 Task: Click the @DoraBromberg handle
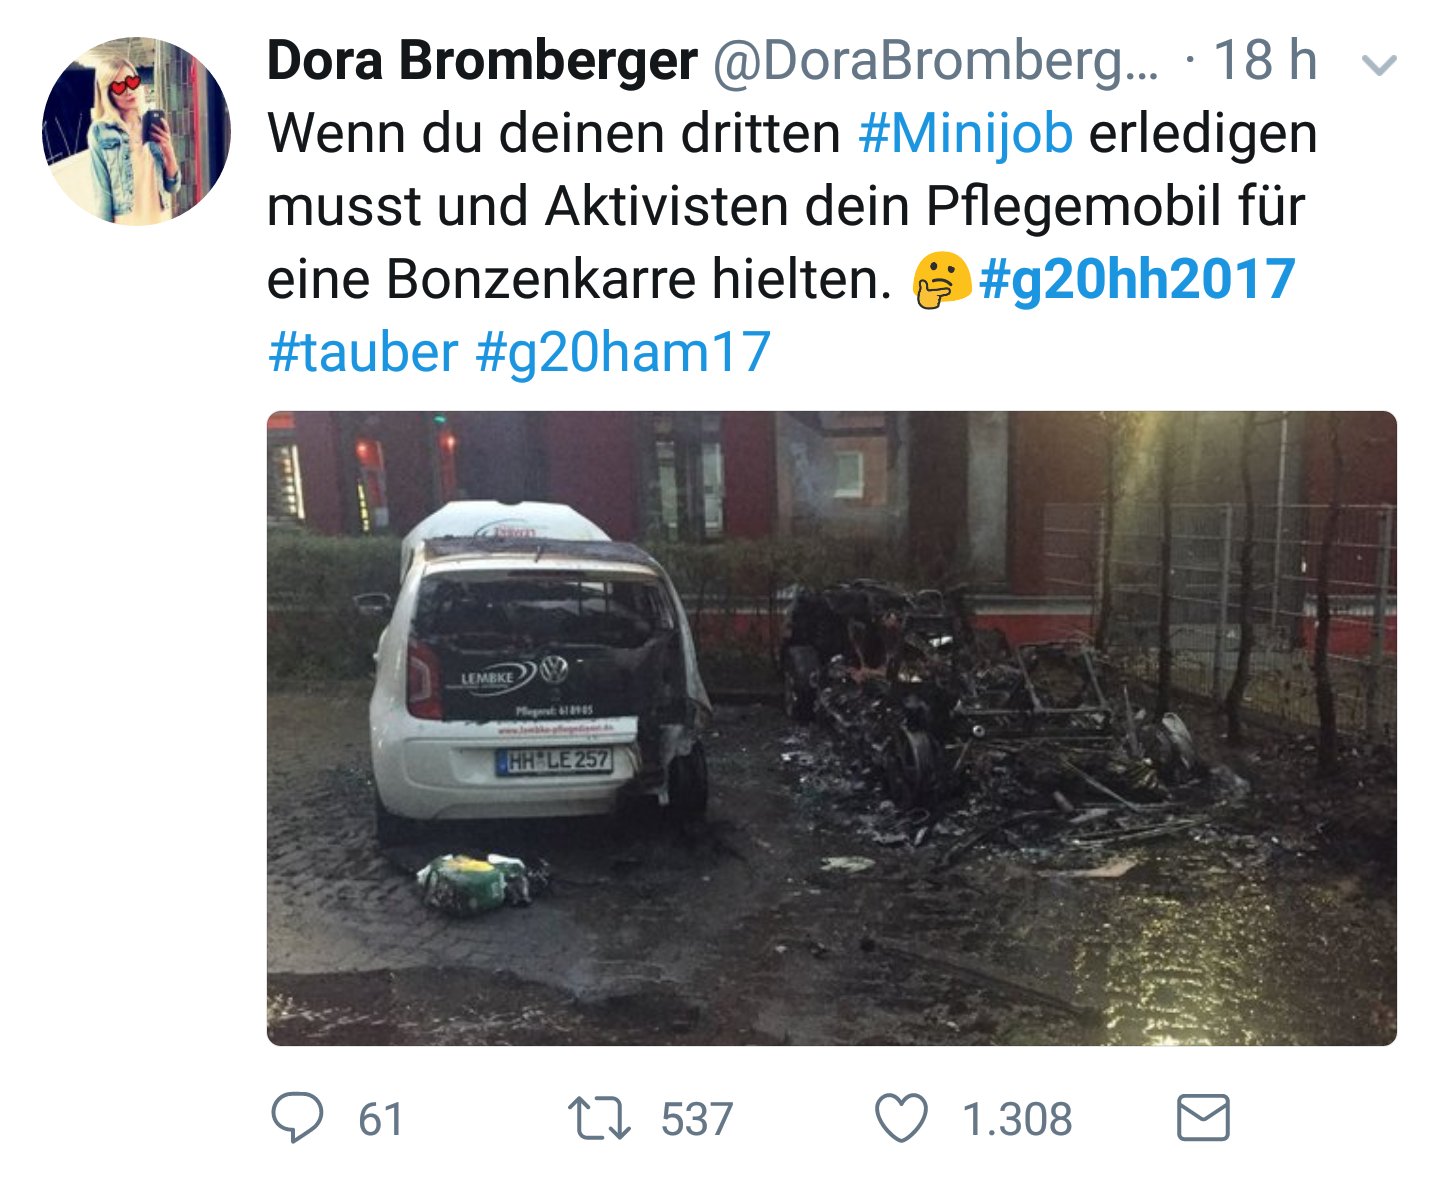click(x=935, y=61)
